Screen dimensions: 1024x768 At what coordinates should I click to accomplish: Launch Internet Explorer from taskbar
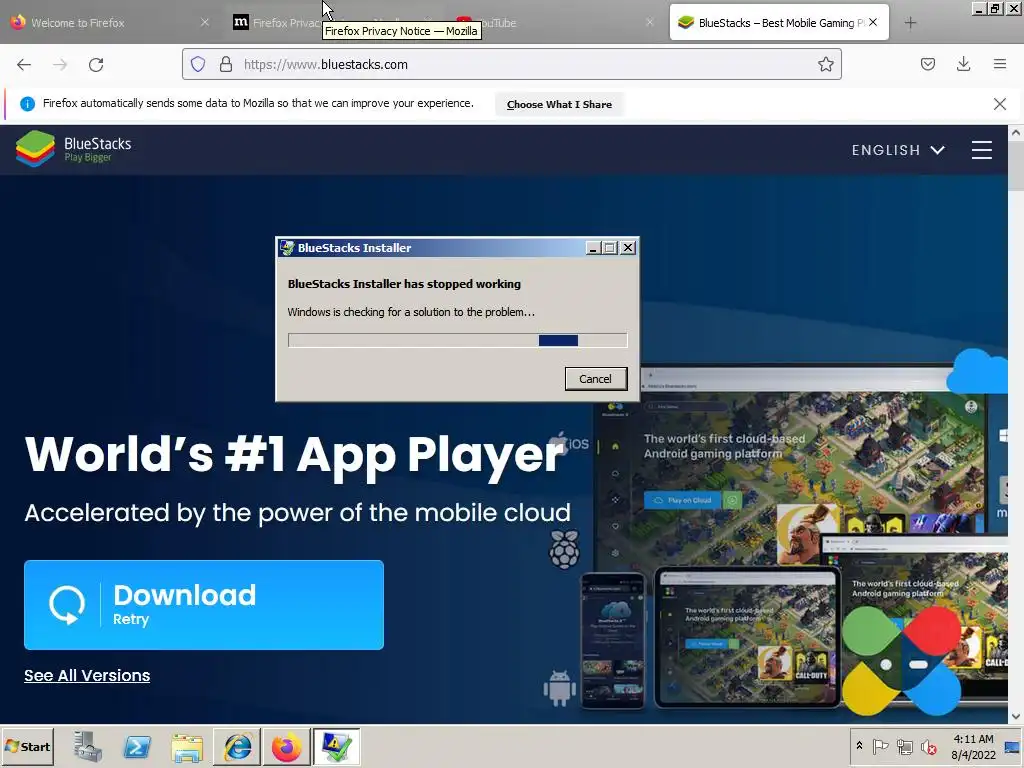tap(237, 746)
